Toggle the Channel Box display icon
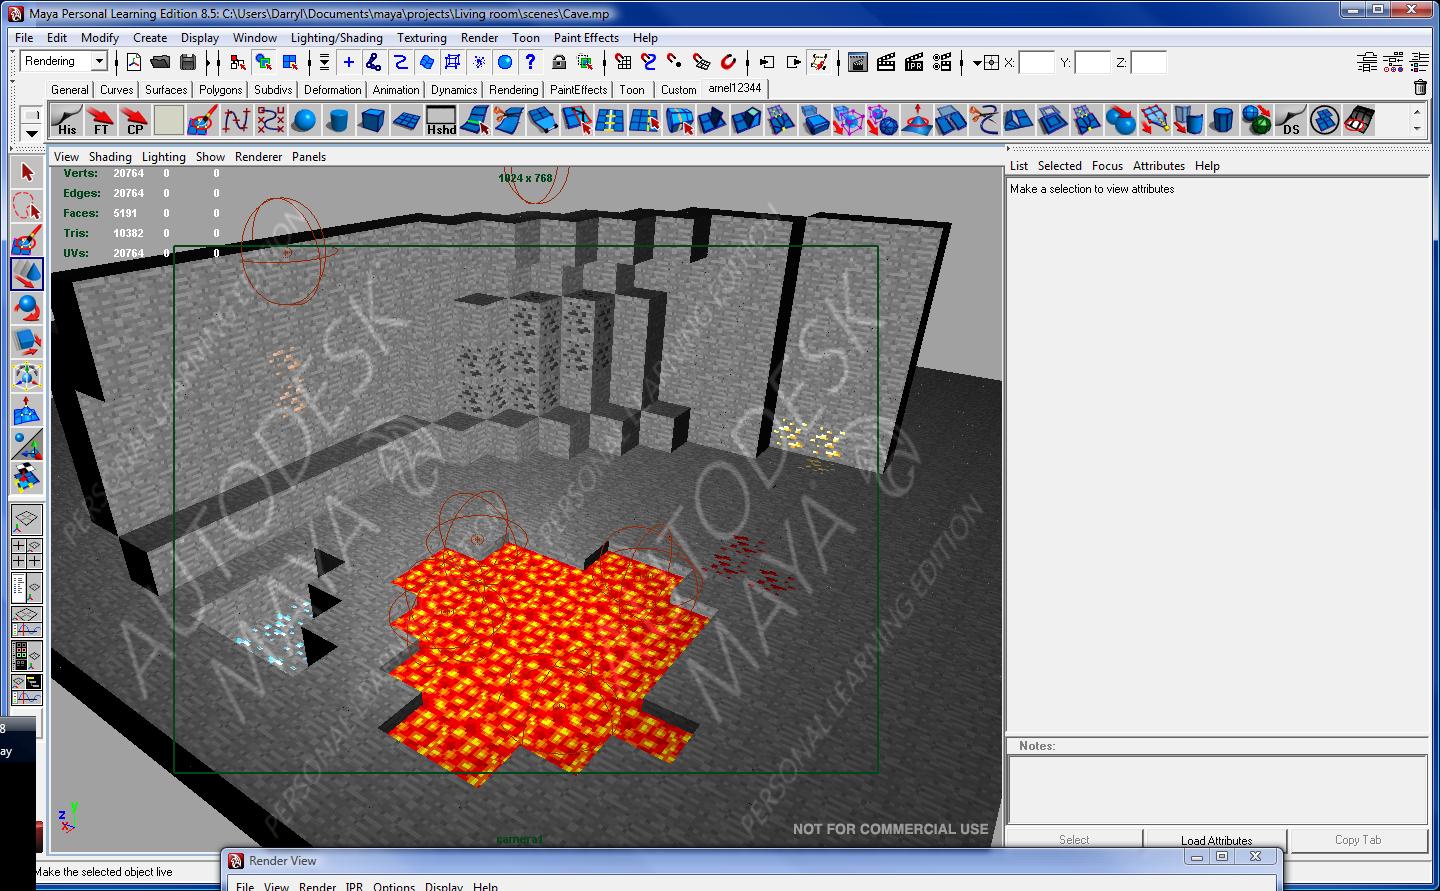This screenshot has width=1440, height=891. (x=1420, y=62)
